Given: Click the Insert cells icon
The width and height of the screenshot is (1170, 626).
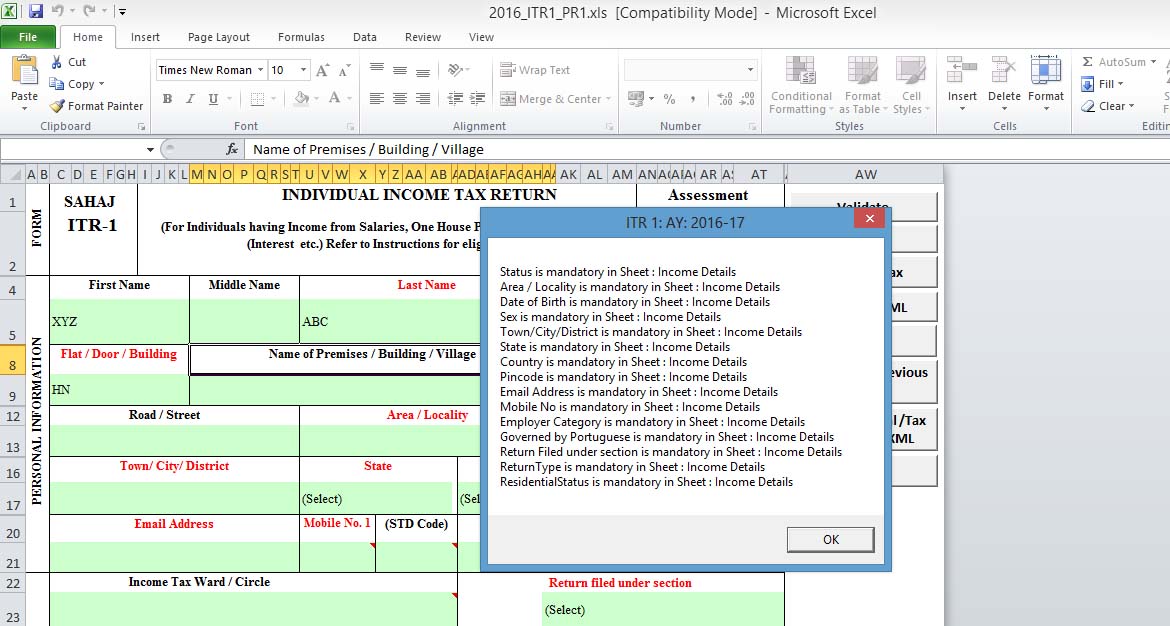Looking at the screenshot, I should pos(962,71).
